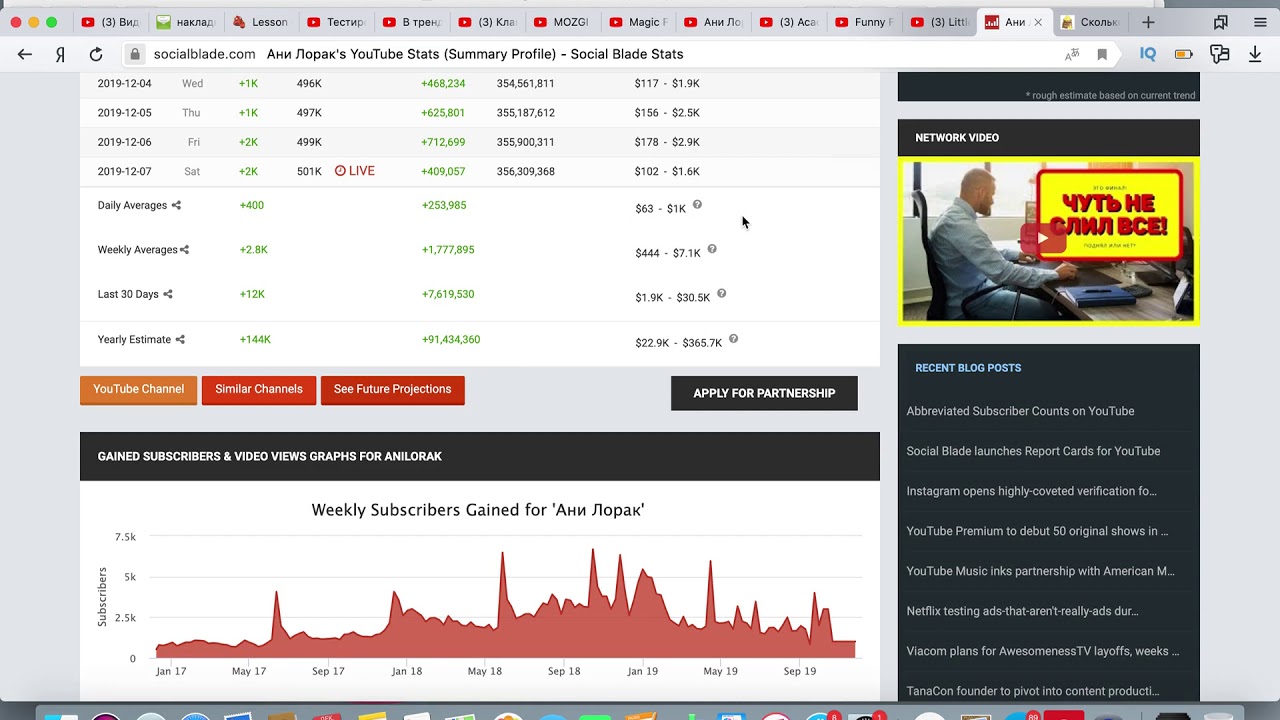Bookmark this page with the bookmark icon
Image resolution: width=1280 pixels, height=720 pixels.
coord(1102,54)
